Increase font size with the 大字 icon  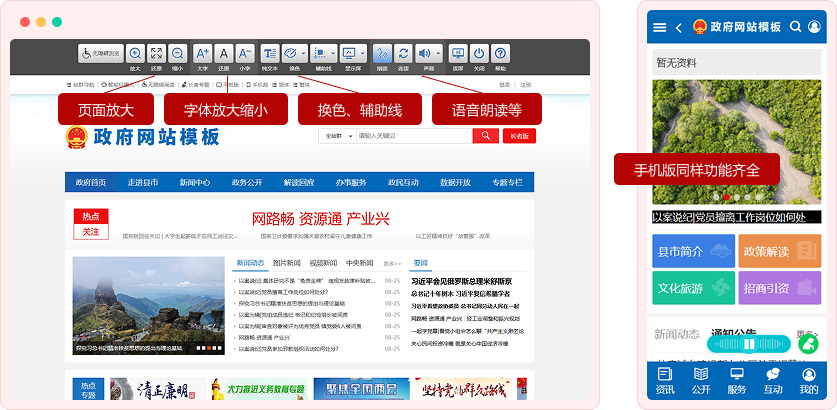202,54
